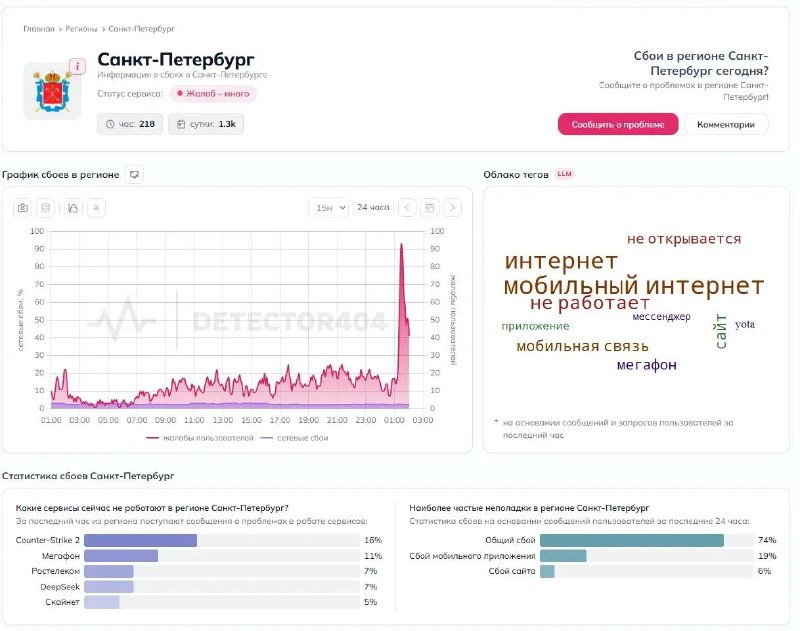
Task: Click the camera snapshot icon above the chart
Action: [x=22, y=208]
